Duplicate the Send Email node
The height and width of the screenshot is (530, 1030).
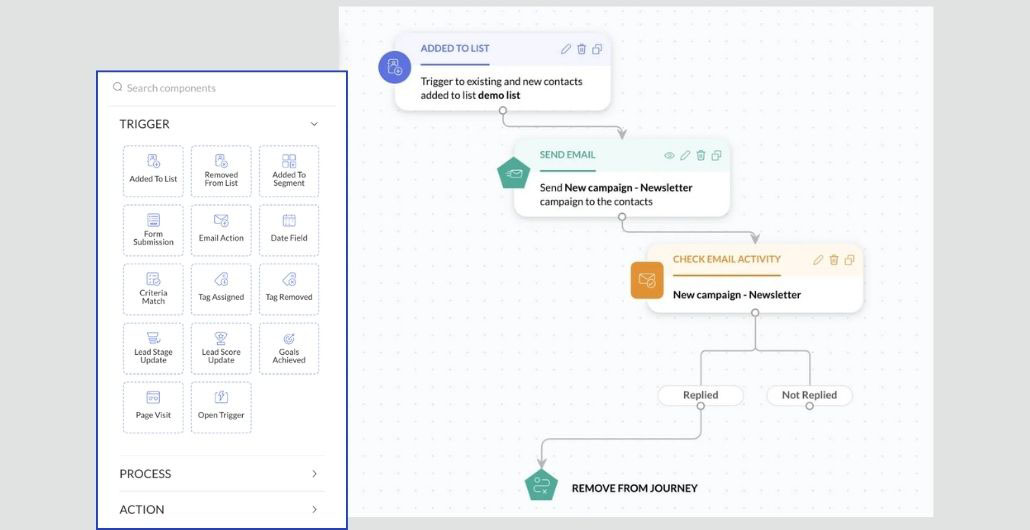(717, 155)
